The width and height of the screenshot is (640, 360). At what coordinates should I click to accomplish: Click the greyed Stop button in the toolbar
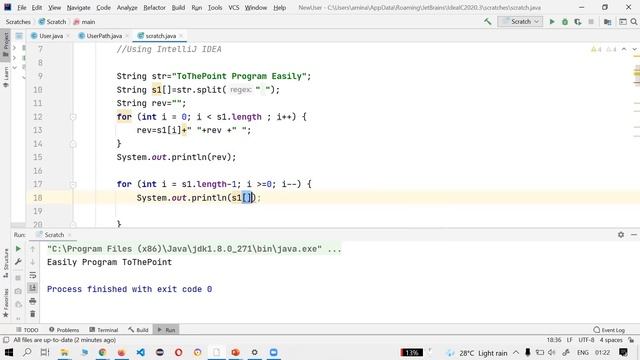pos(591,22)
